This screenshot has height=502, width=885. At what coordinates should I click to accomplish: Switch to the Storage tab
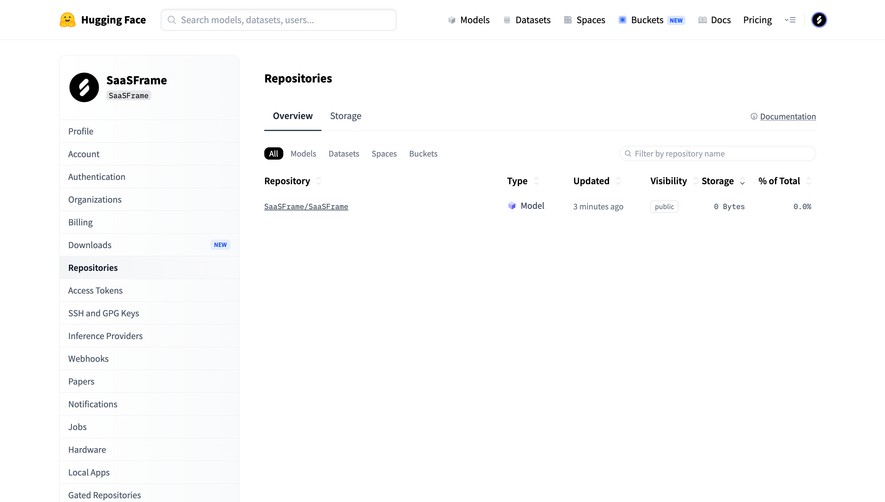(345, 116)
